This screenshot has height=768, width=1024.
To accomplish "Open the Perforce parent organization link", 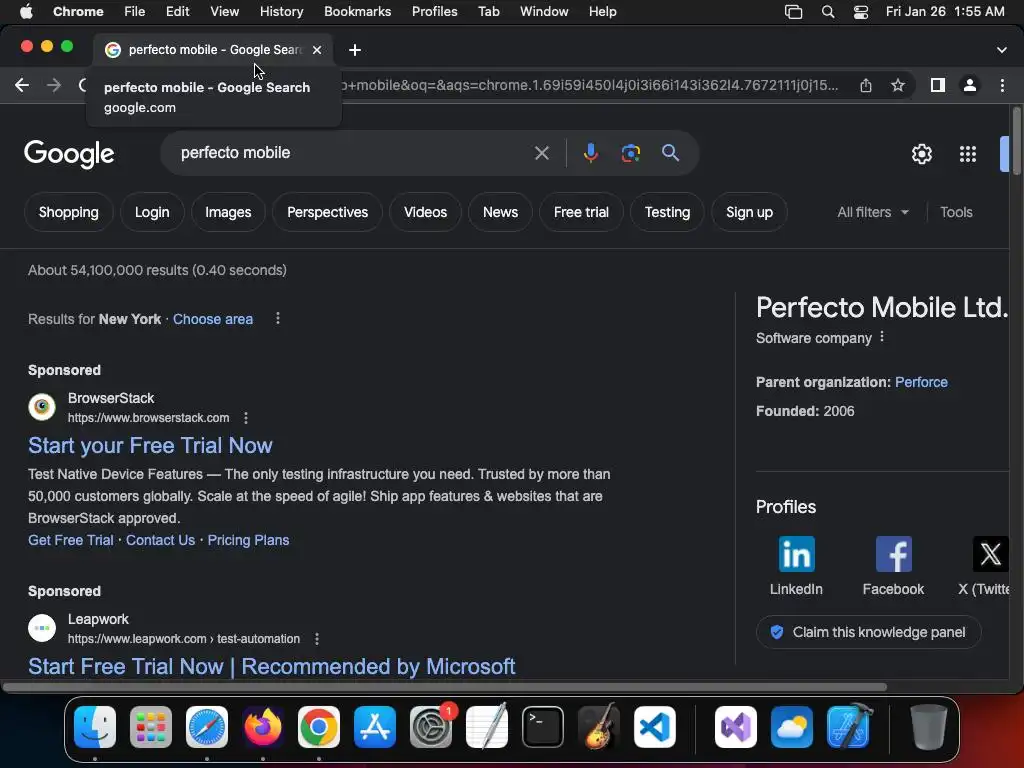I will click(x=921, y=382).
